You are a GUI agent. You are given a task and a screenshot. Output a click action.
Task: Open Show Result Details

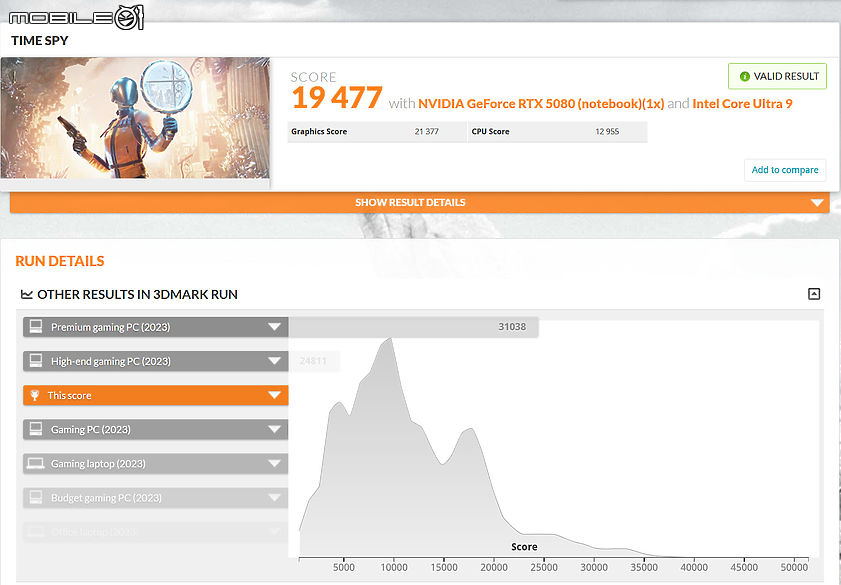[x=419, y=203]
